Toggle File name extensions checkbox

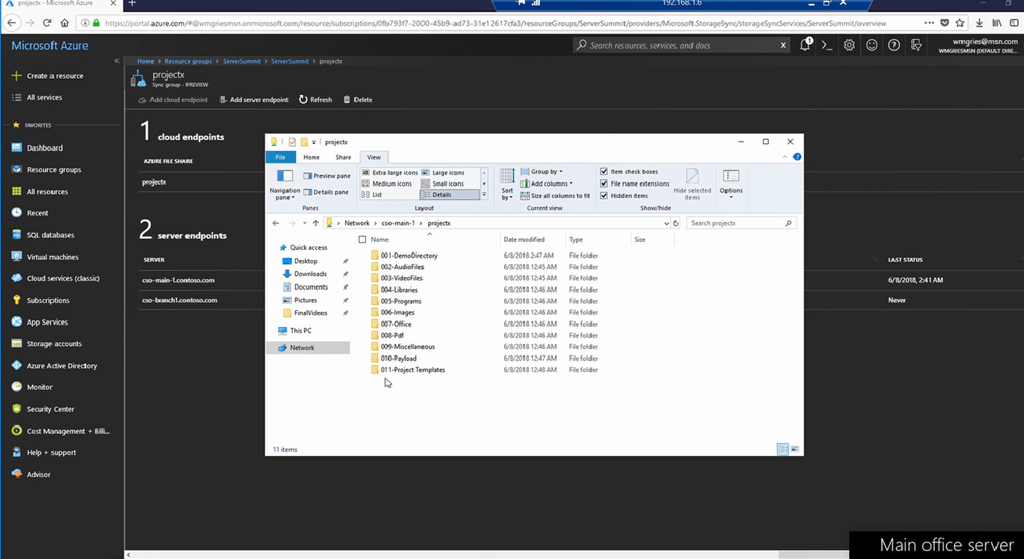[604, 184]
